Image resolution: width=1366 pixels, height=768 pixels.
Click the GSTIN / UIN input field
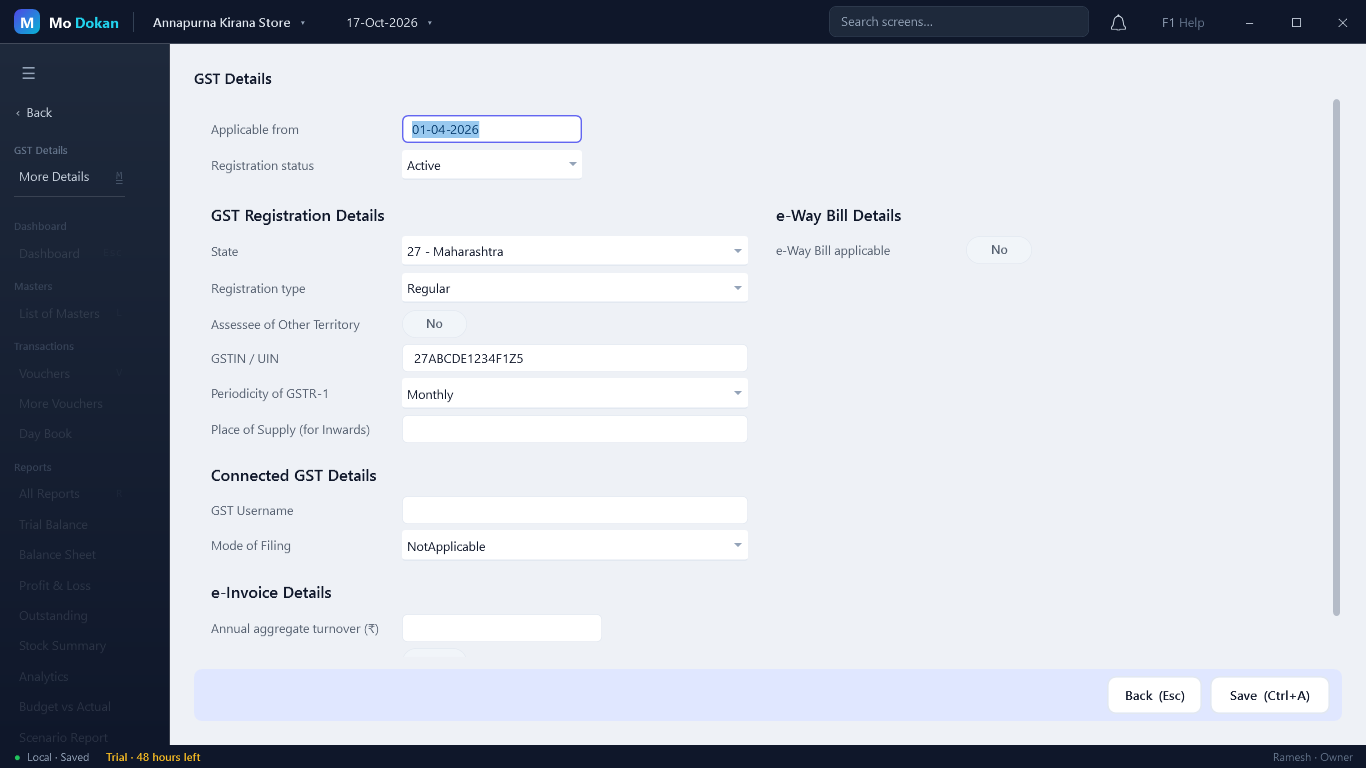[x=575, y=358]
